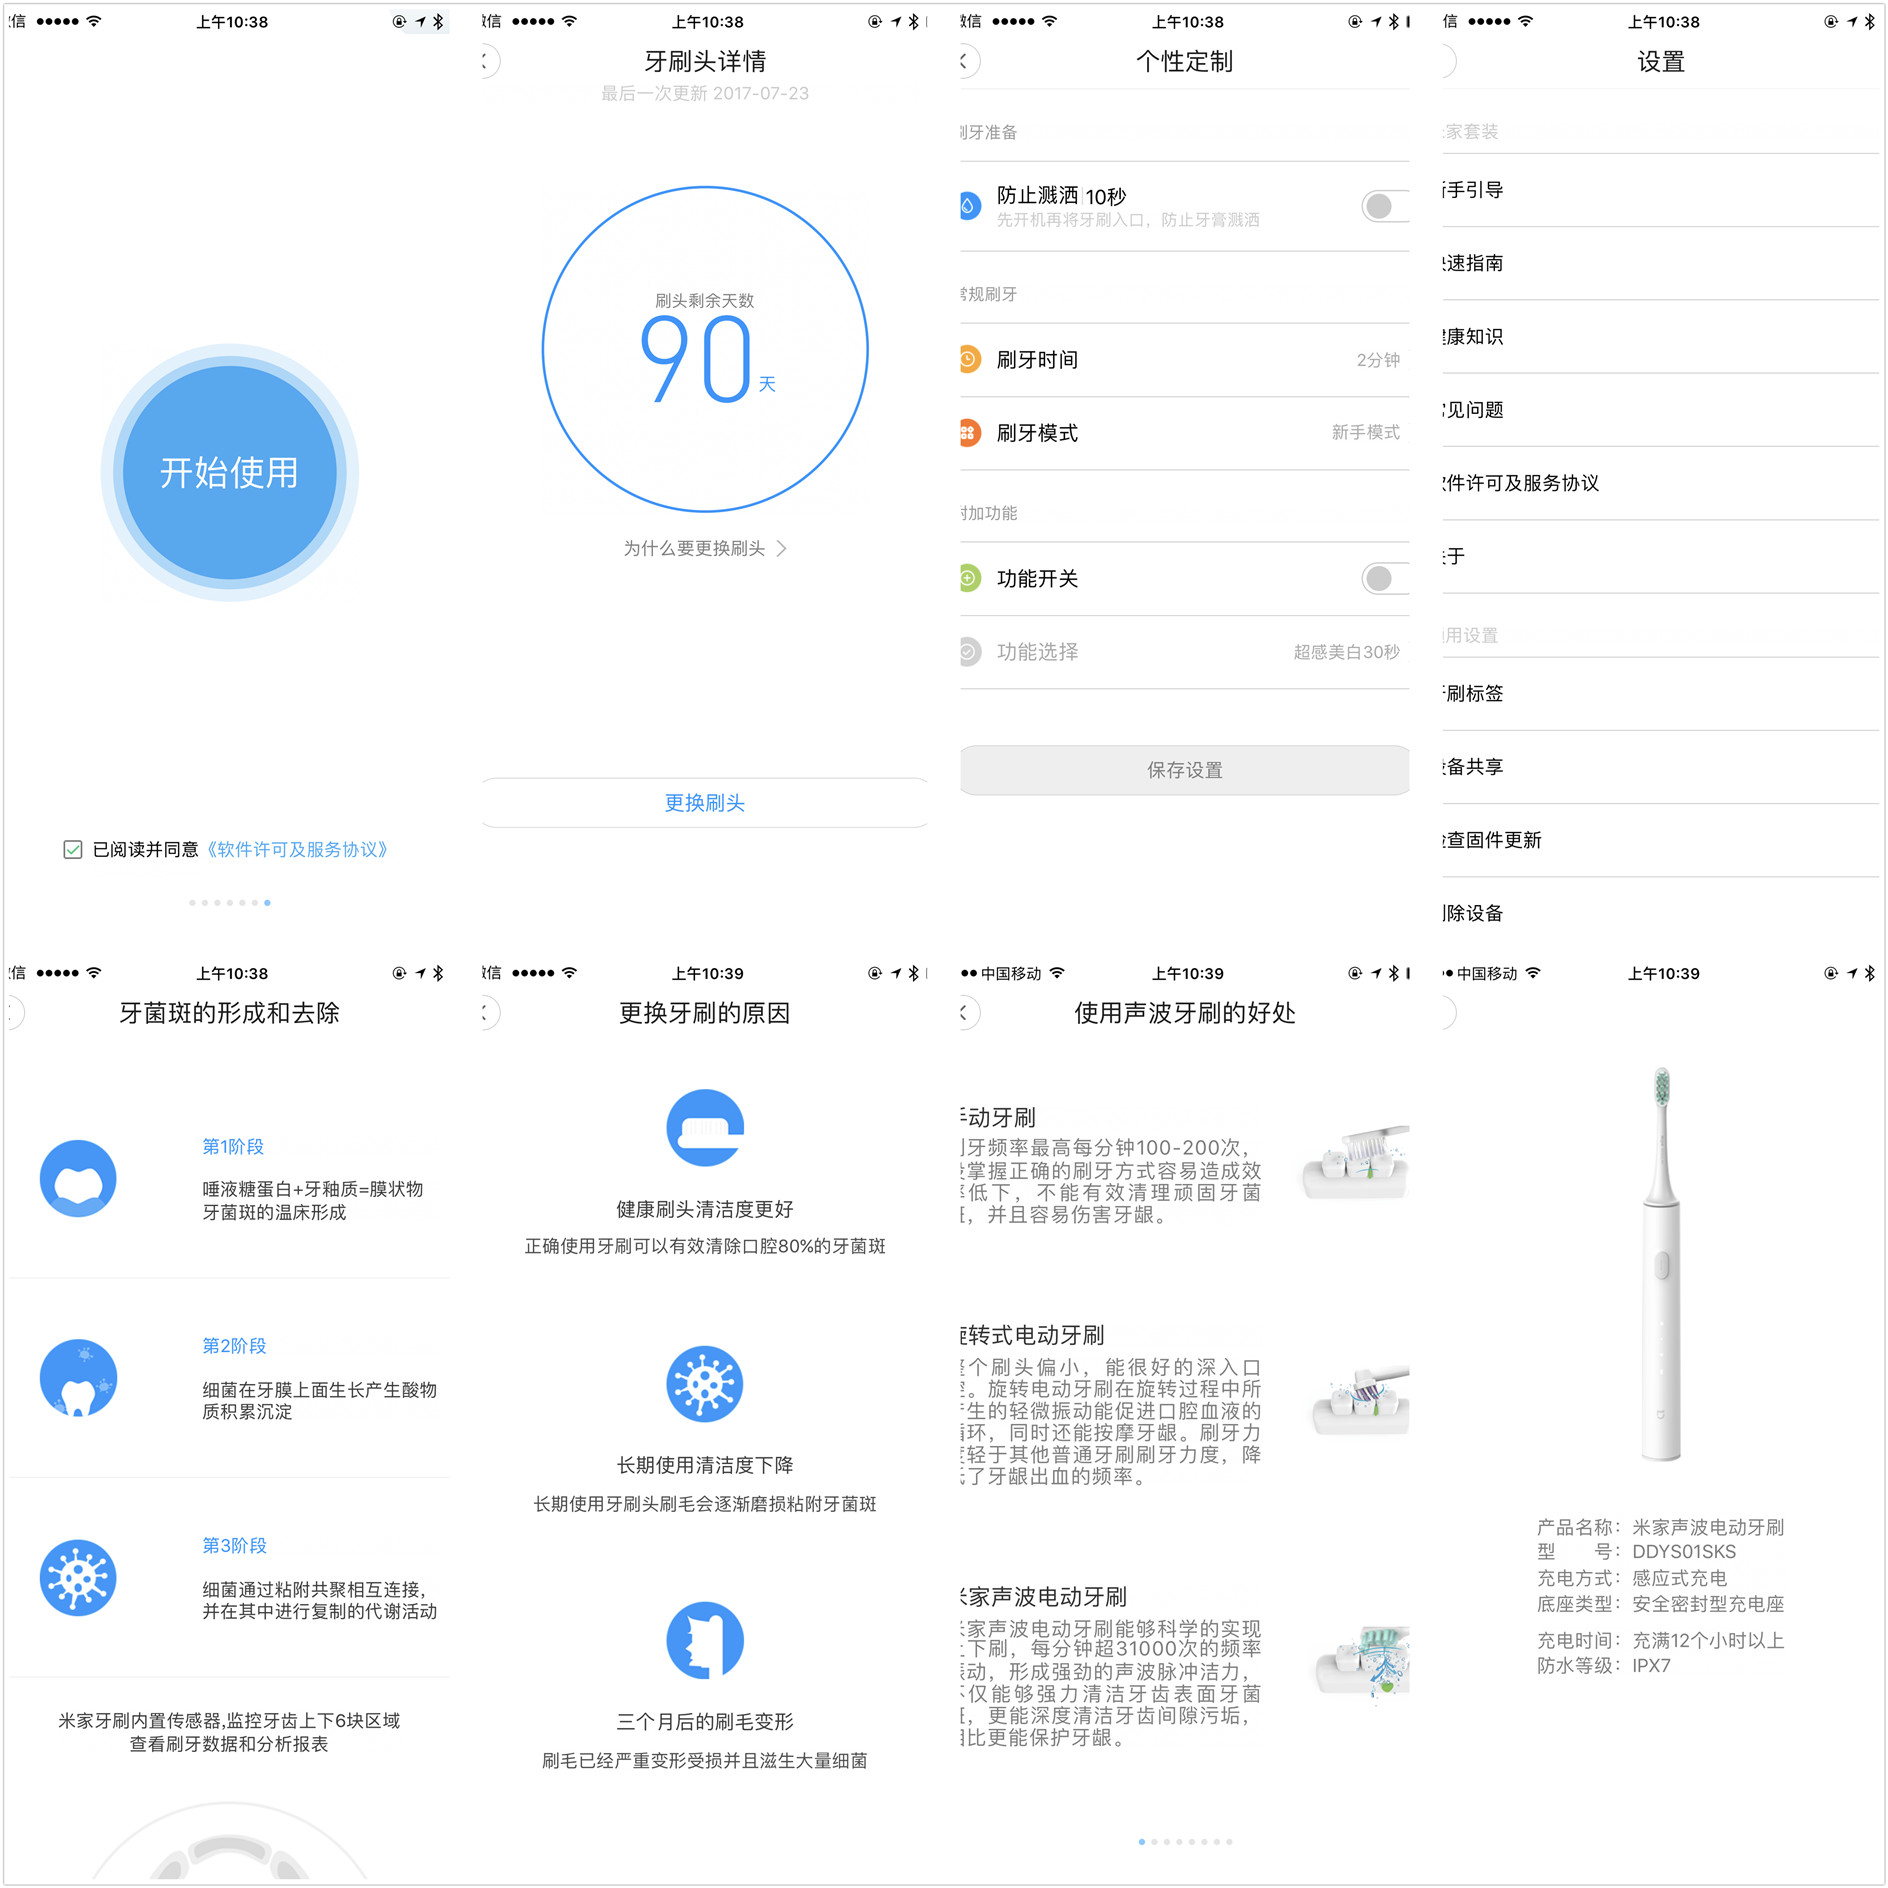This screenshot has width=1888, height=1888.
Task: Expand 刷牙模式 showing 新手模式
Action: point(1180,433)
